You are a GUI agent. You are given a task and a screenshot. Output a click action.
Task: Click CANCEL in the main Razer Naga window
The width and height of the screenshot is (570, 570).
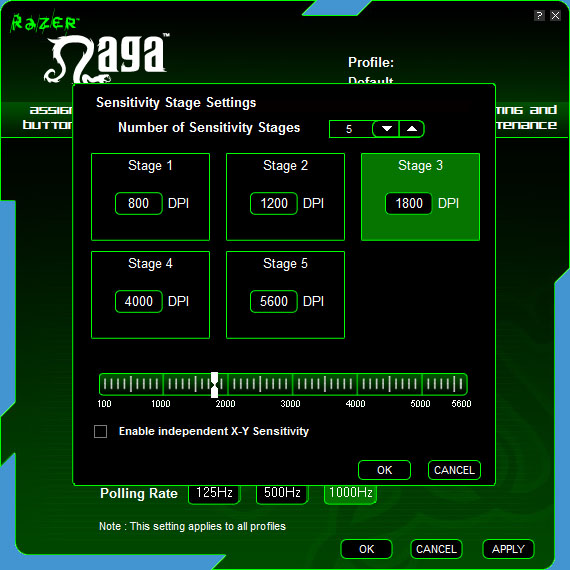(x=436, y=549)
